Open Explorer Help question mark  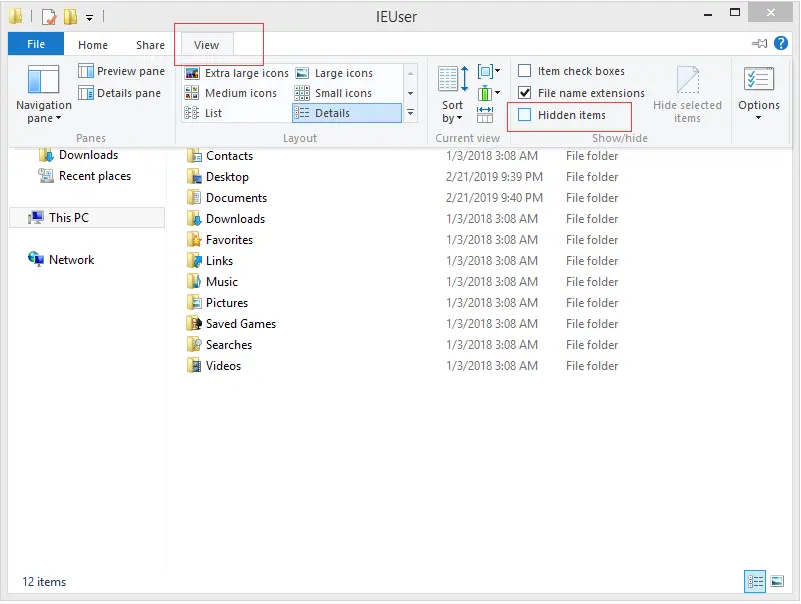coord(781,43)
